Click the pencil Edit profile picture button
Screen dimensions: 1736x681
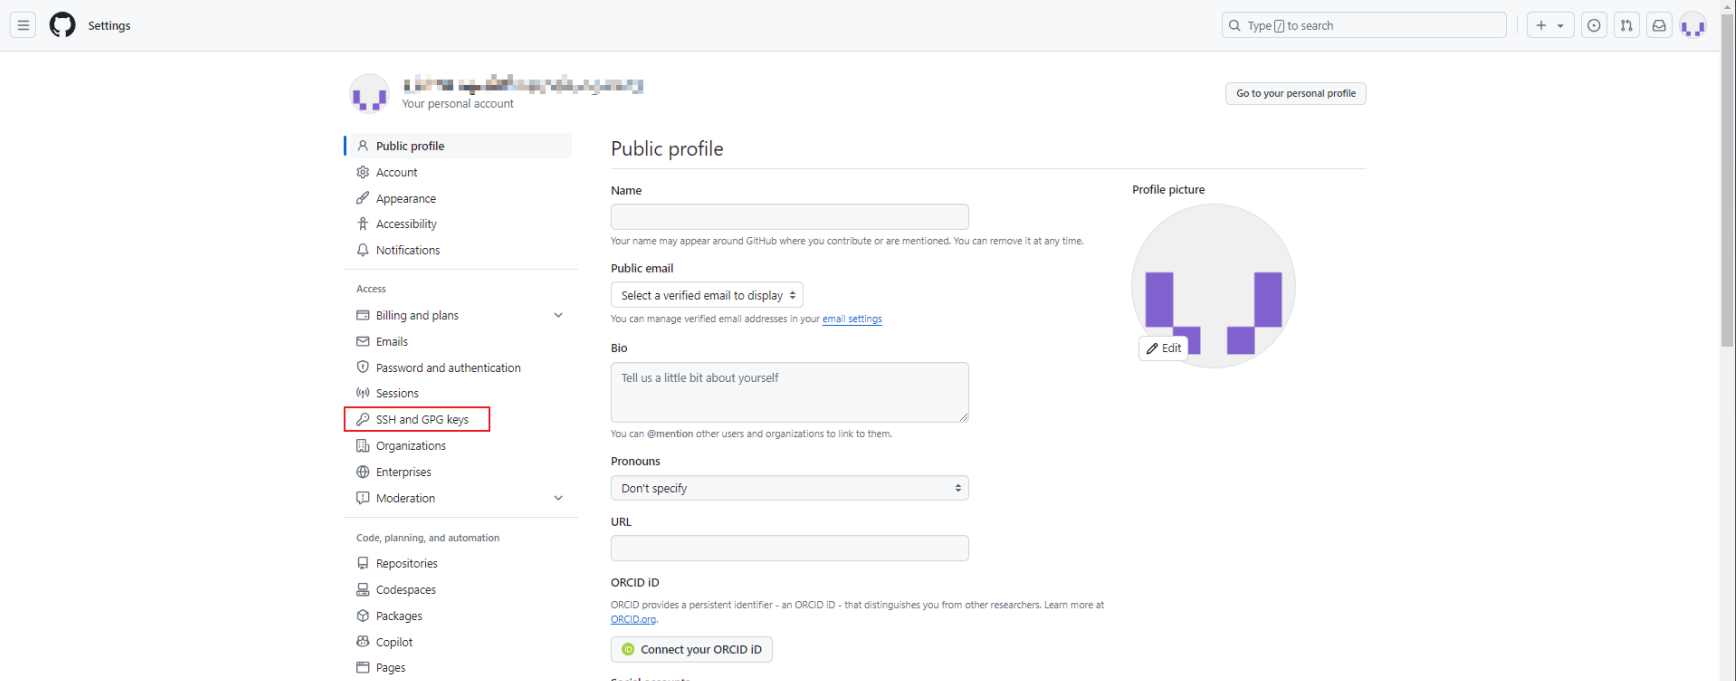click(x=1164, y=348)
